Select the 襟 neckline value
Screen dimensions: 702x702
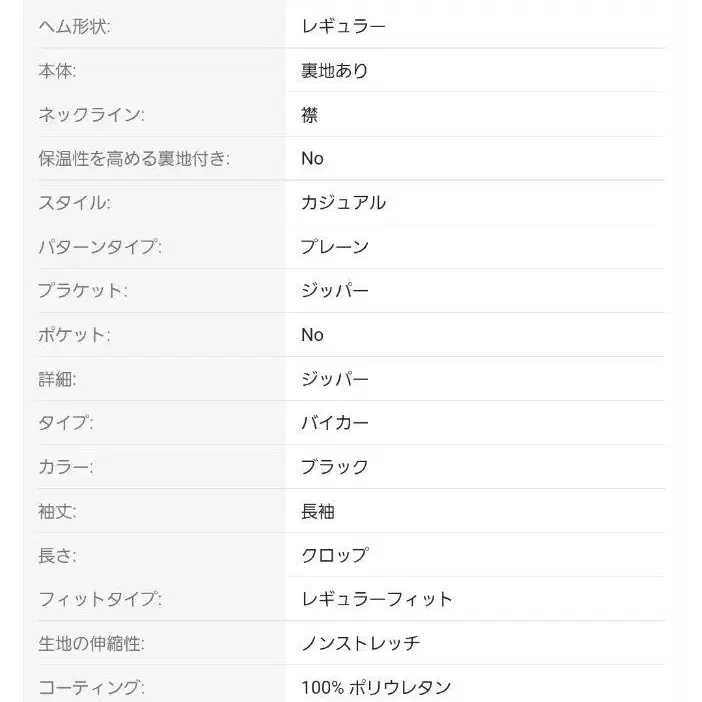click(309, 114)
